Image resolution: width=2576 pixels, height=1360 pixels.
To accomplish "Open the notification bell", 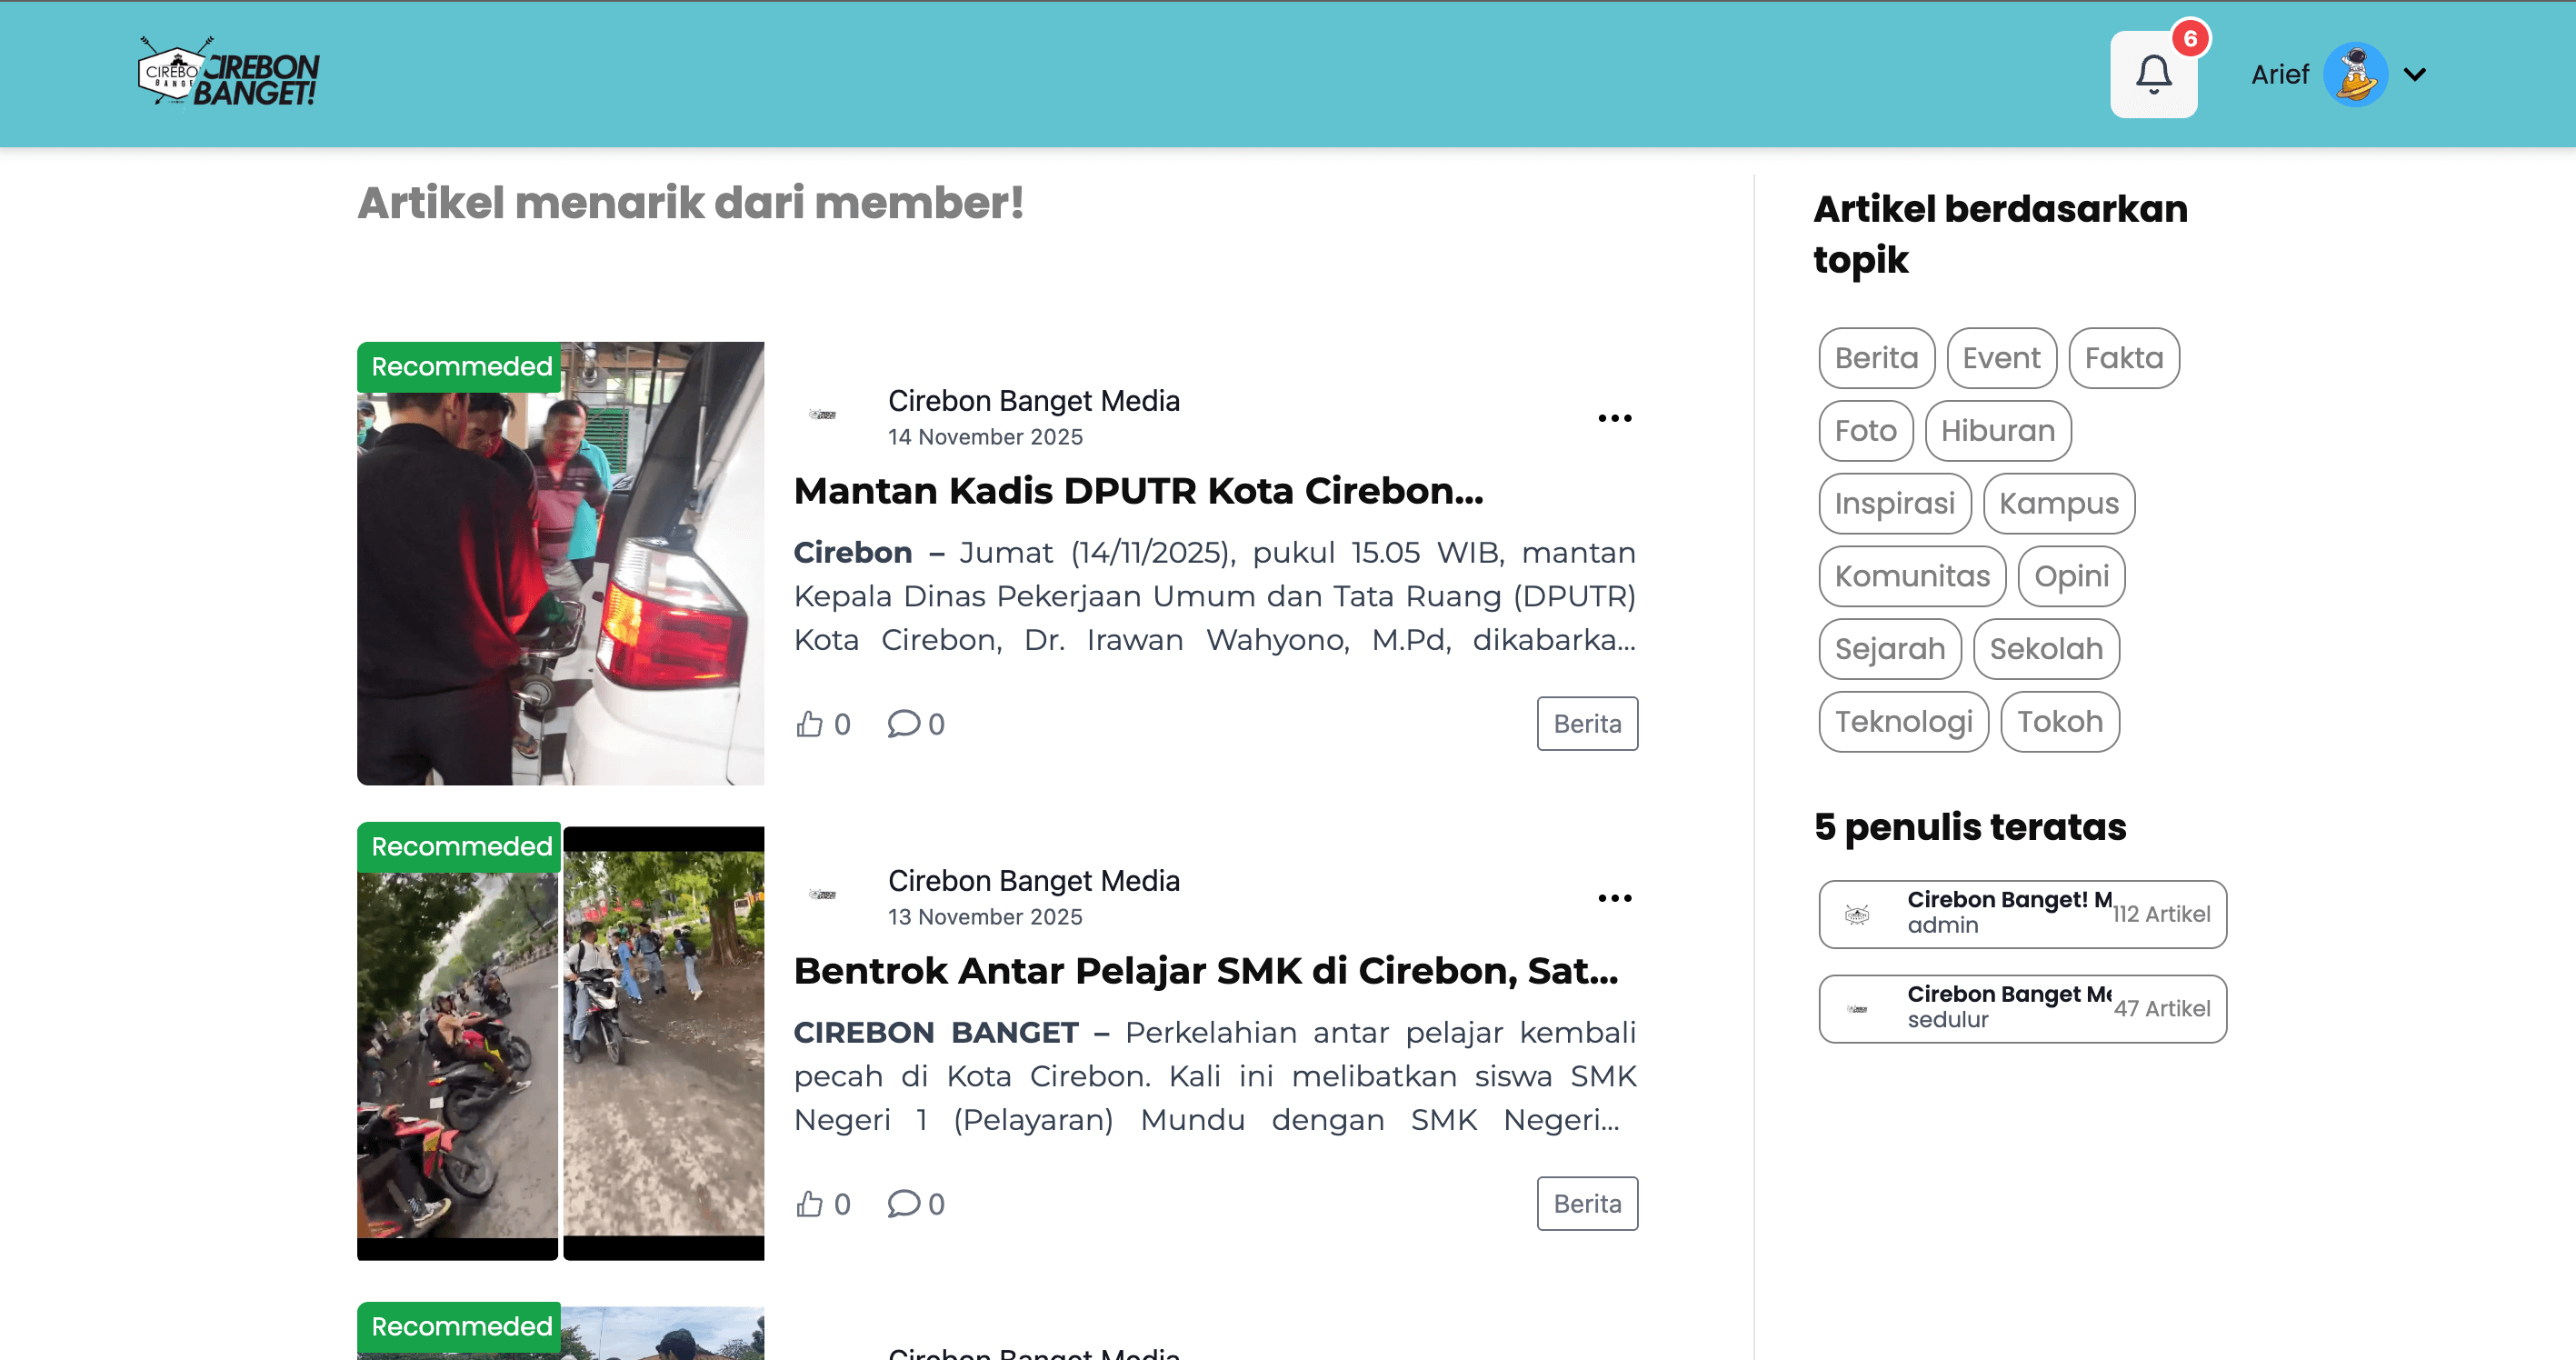I will tap(2153, 75).
